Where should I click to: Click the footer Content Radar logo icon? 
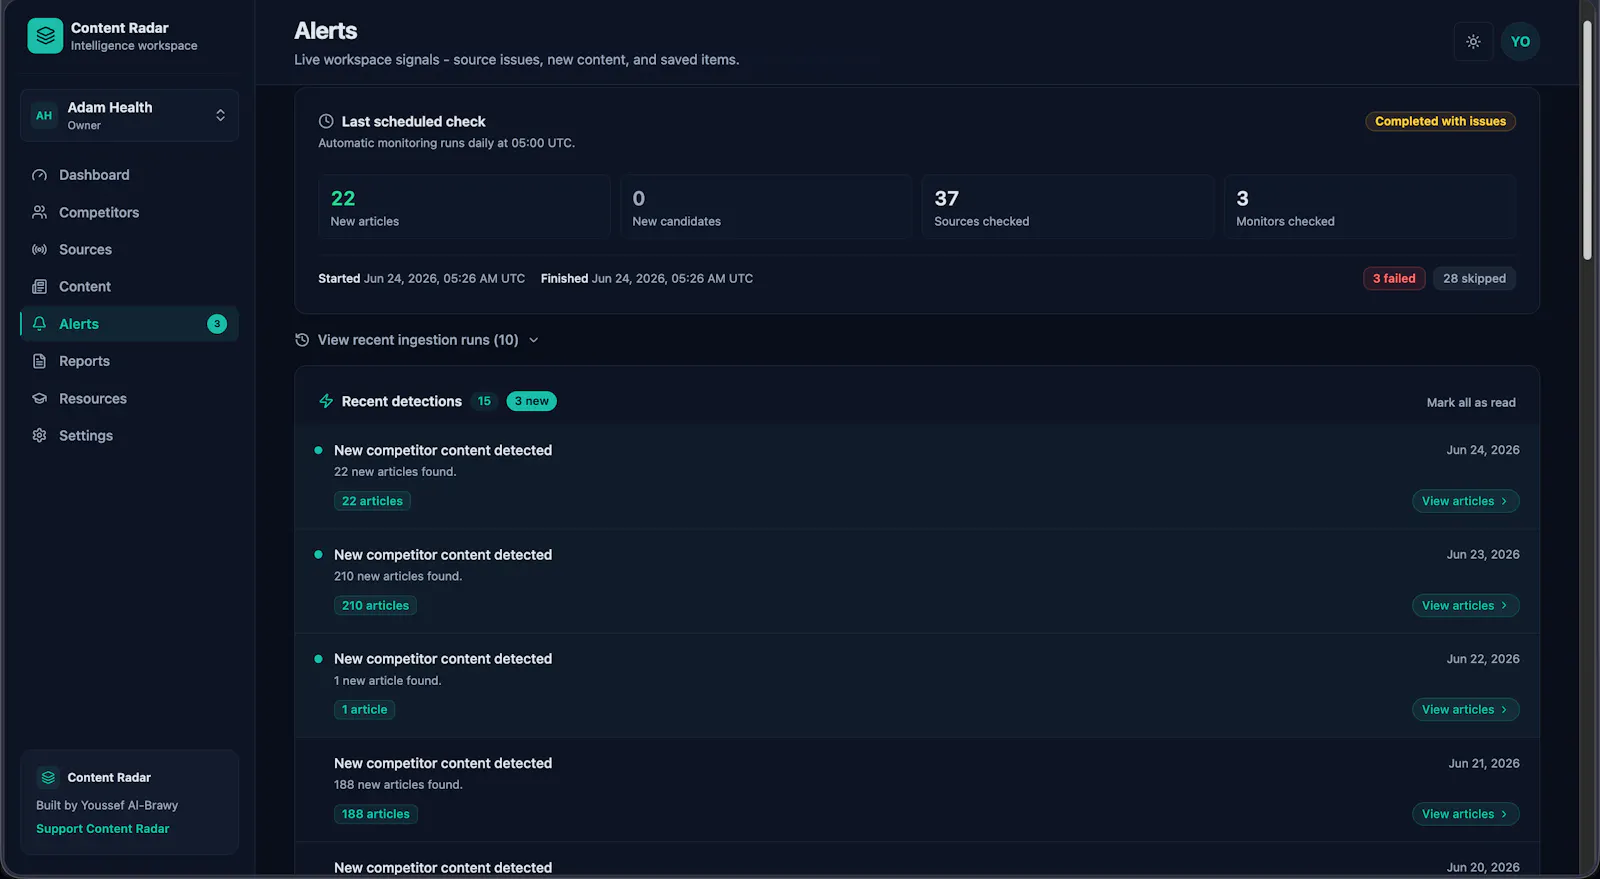[x=48, y=777]
